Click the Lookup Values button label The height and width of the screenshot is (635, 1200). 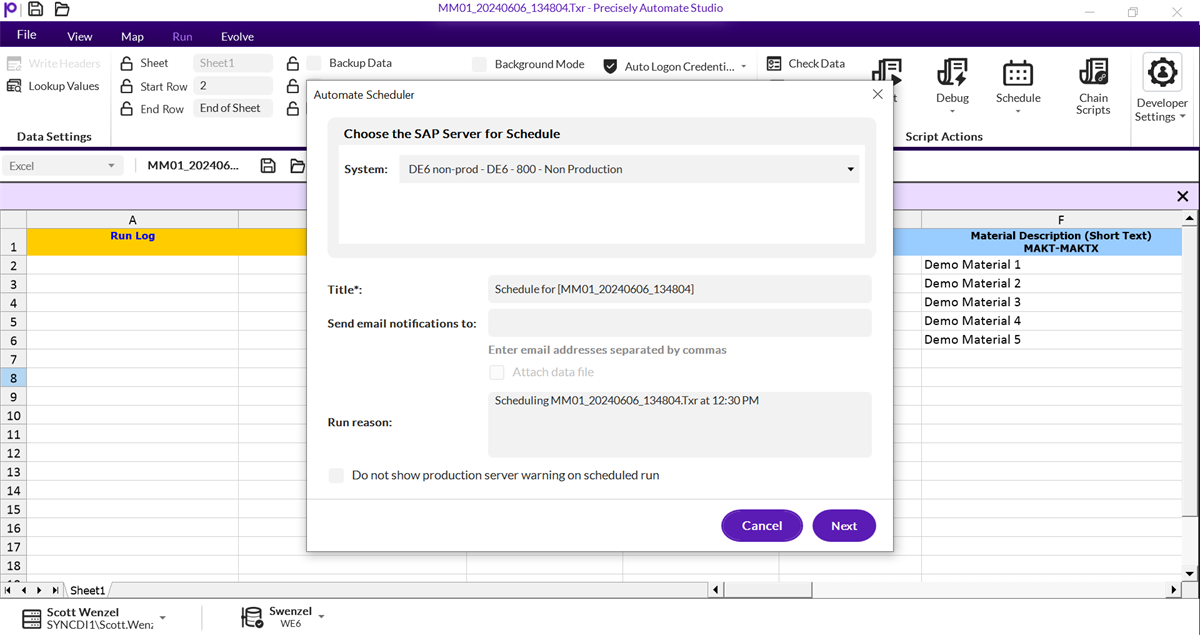tap(64, 86)
